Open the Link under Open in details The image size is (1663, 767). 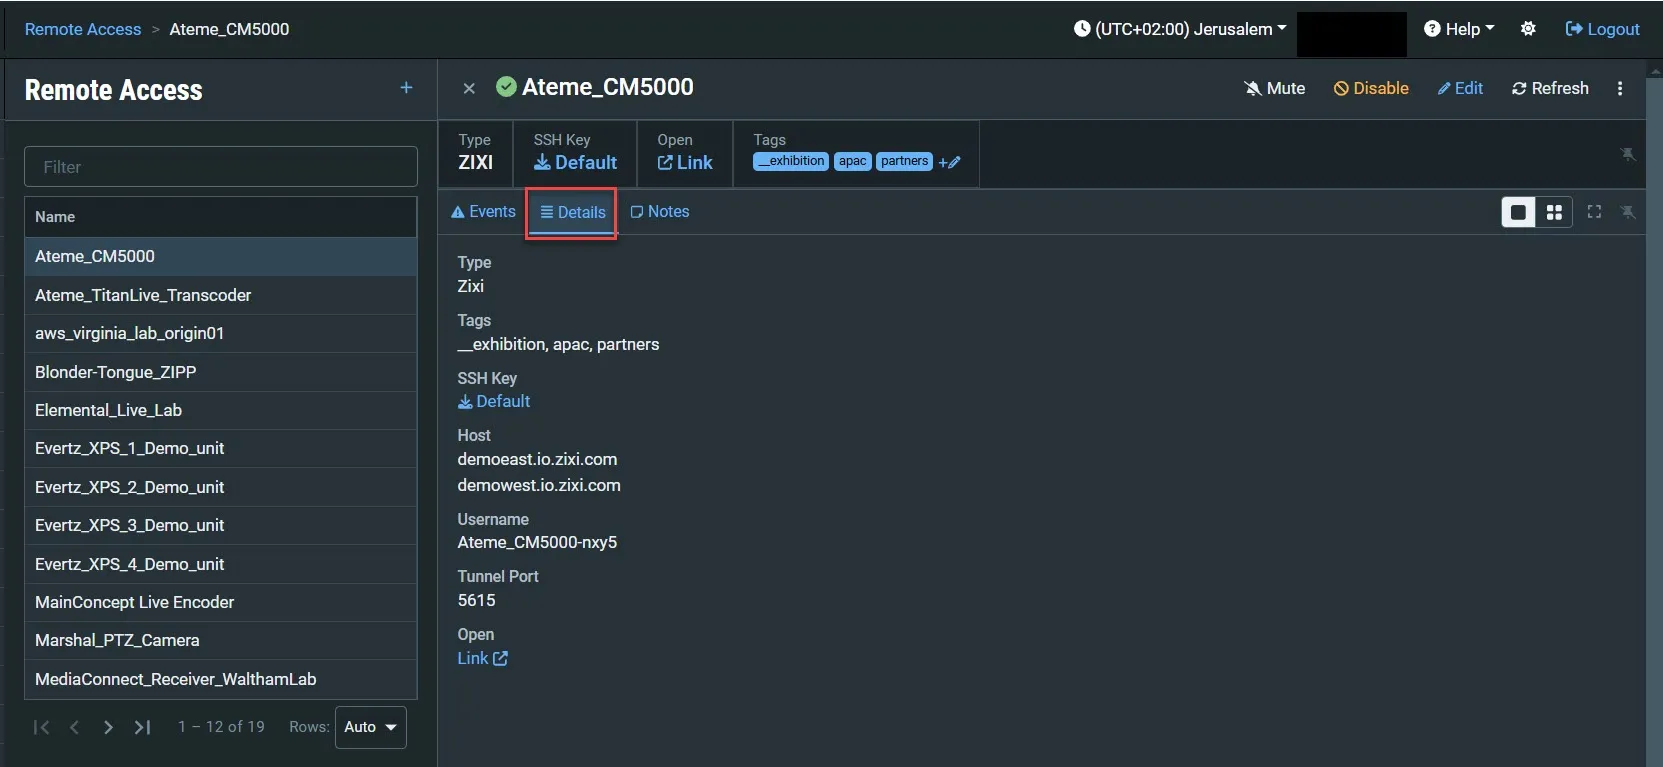click(x=483, y=658)
